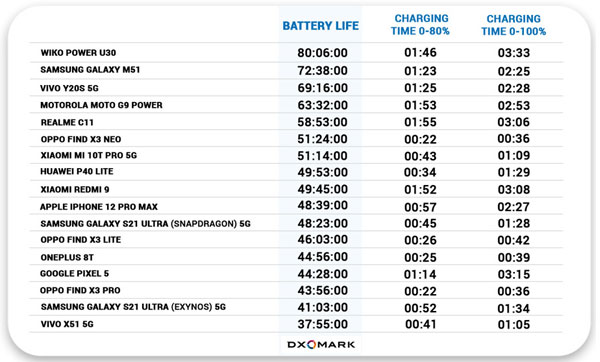The width and height of the screenshot is (600, 362).
Task: Click the CHARGING TIME 0-100% column header
Action: pos(514,25)
